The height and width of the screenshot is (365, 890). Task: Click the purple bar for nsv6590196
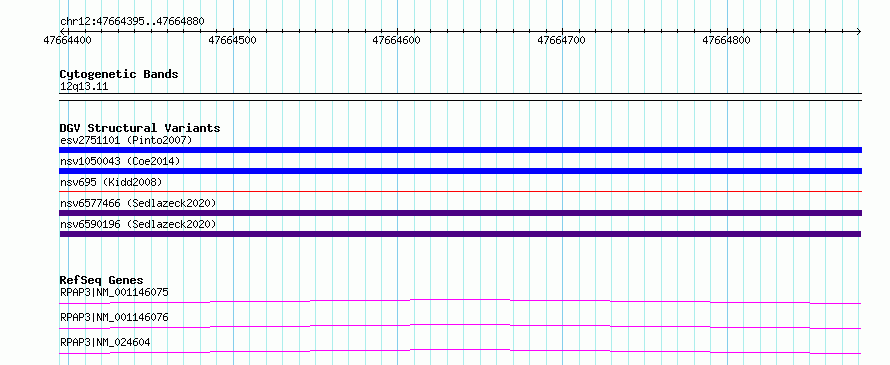(x=460, y=234)
